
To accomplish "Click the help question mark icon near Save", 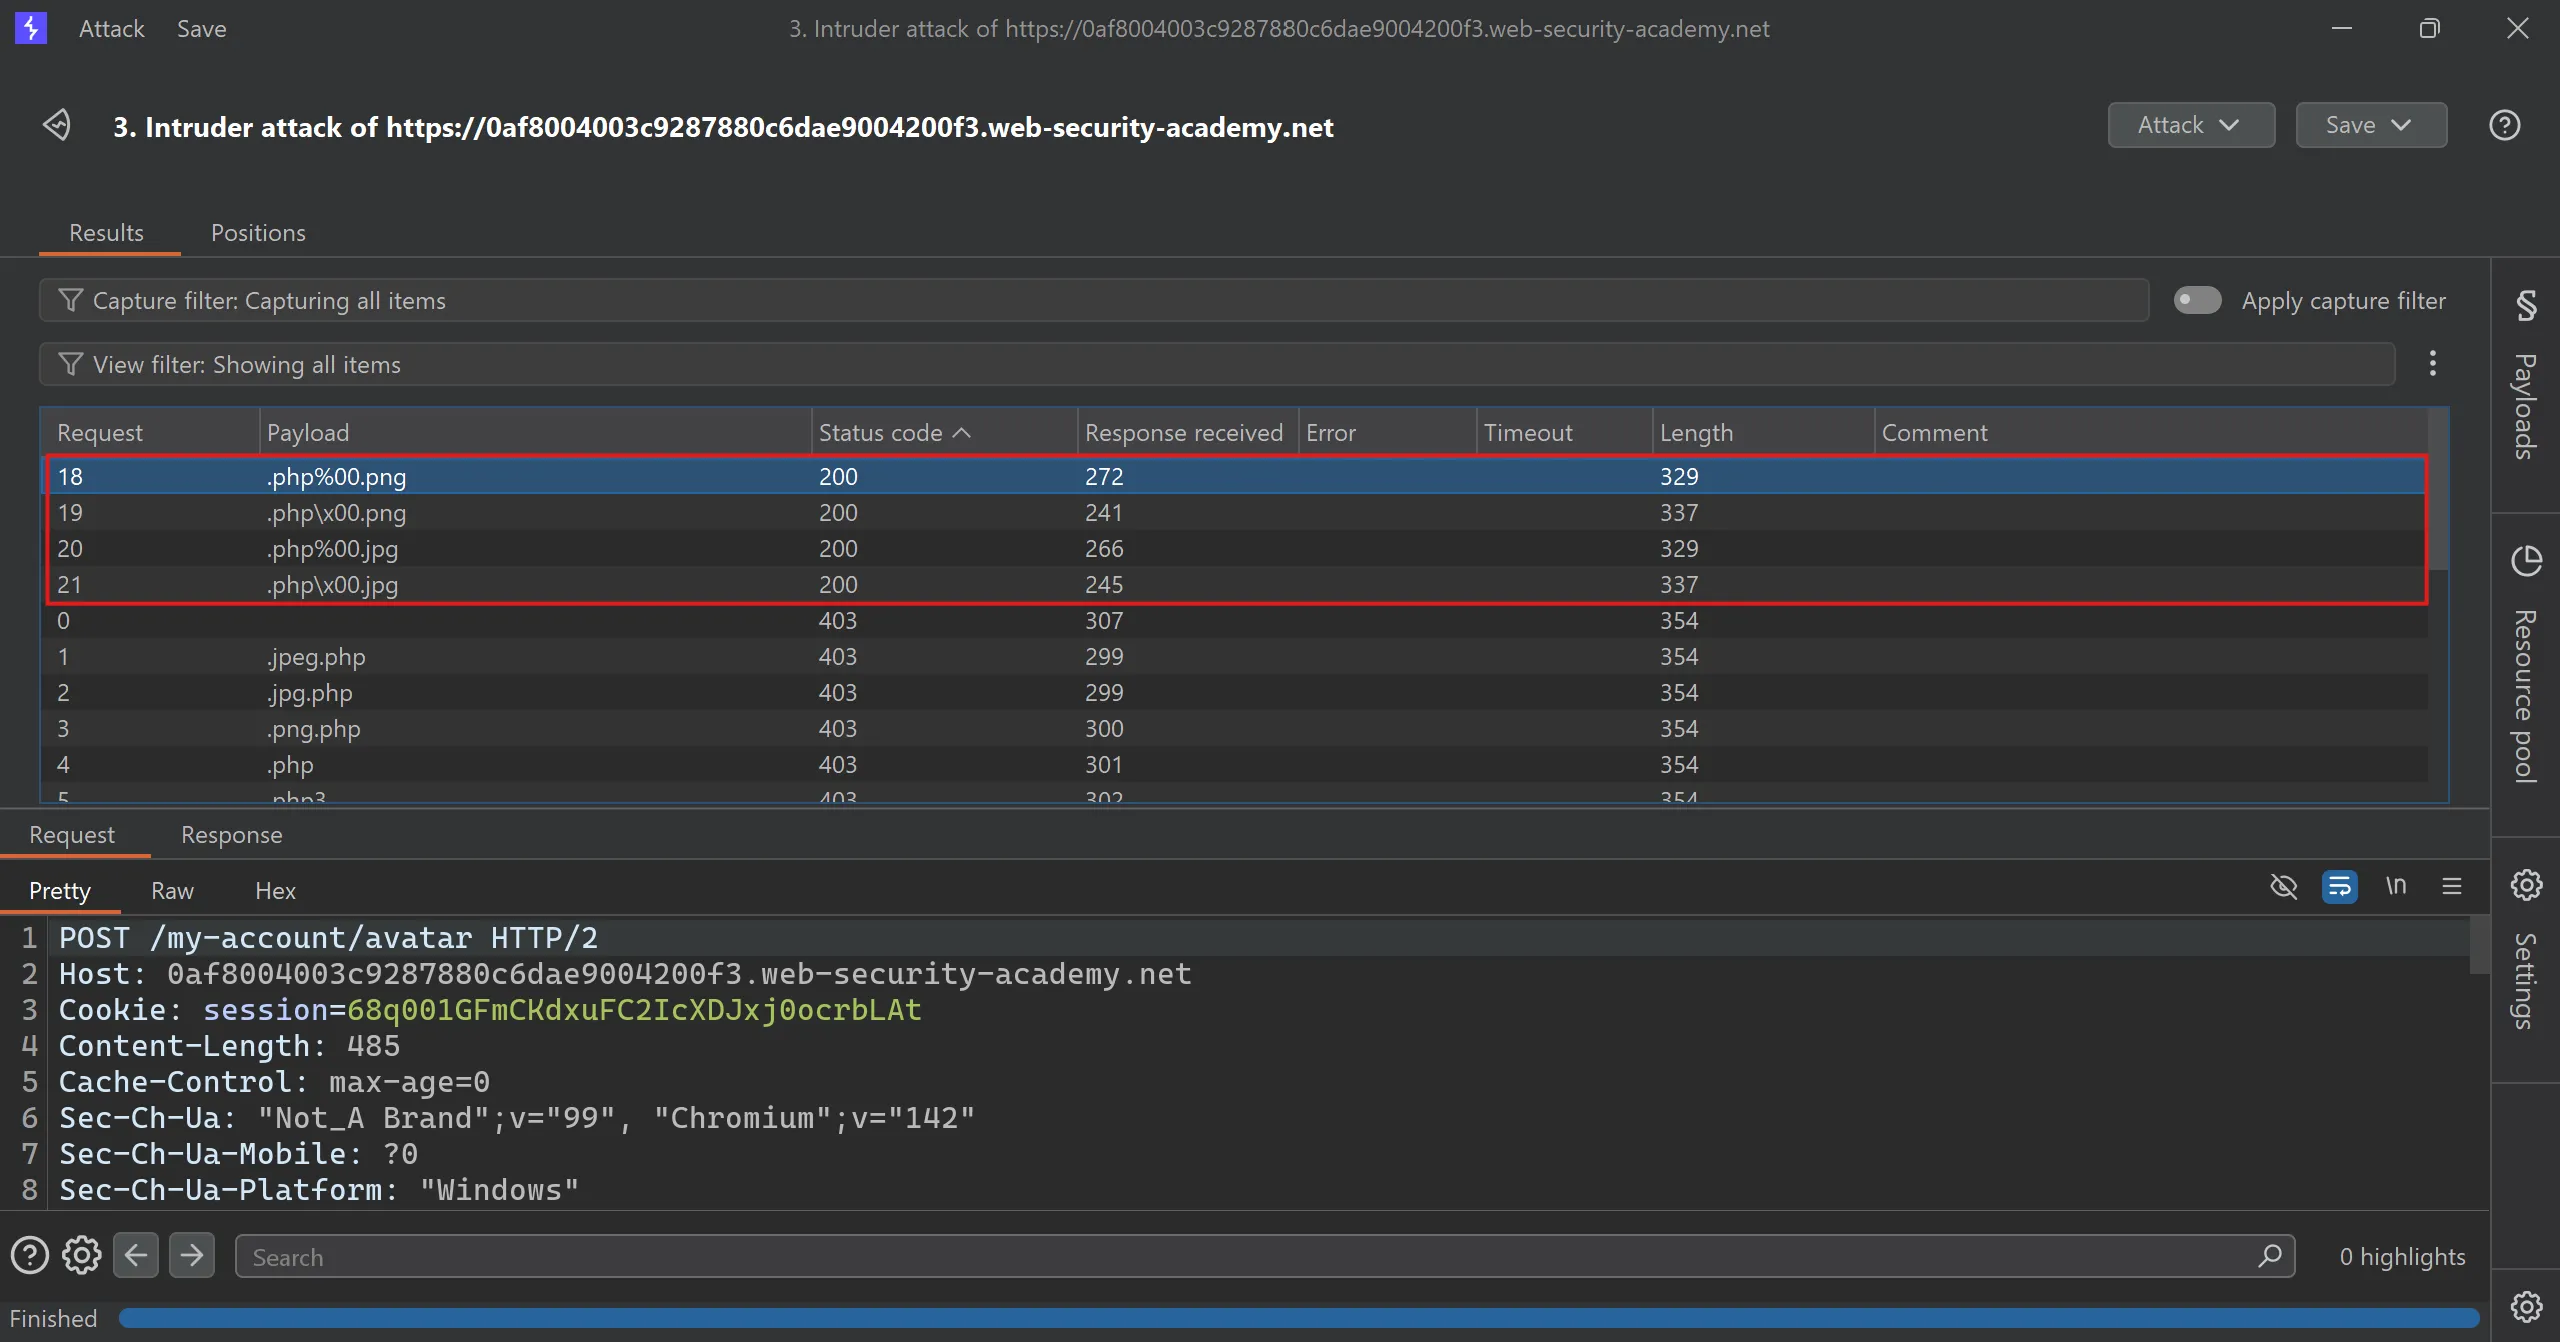I will coord(2504,126).
